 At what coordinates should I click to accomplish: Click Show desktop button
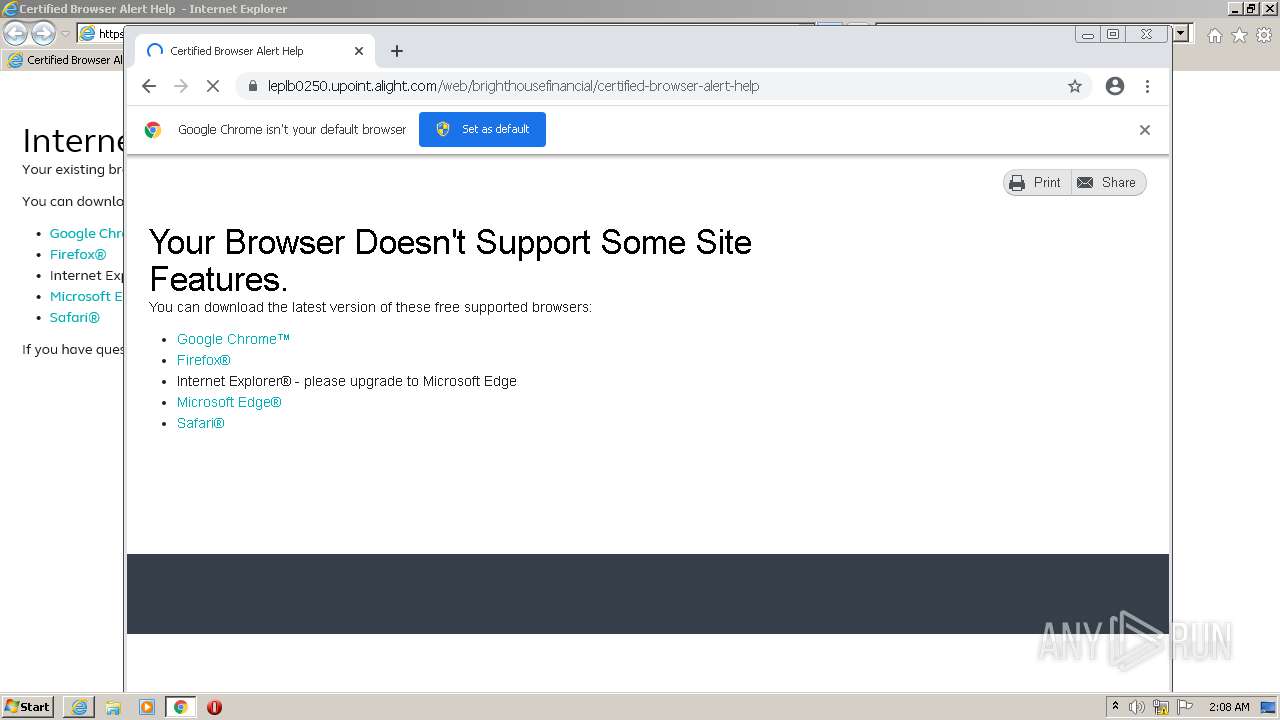[x=1268, y=707]
